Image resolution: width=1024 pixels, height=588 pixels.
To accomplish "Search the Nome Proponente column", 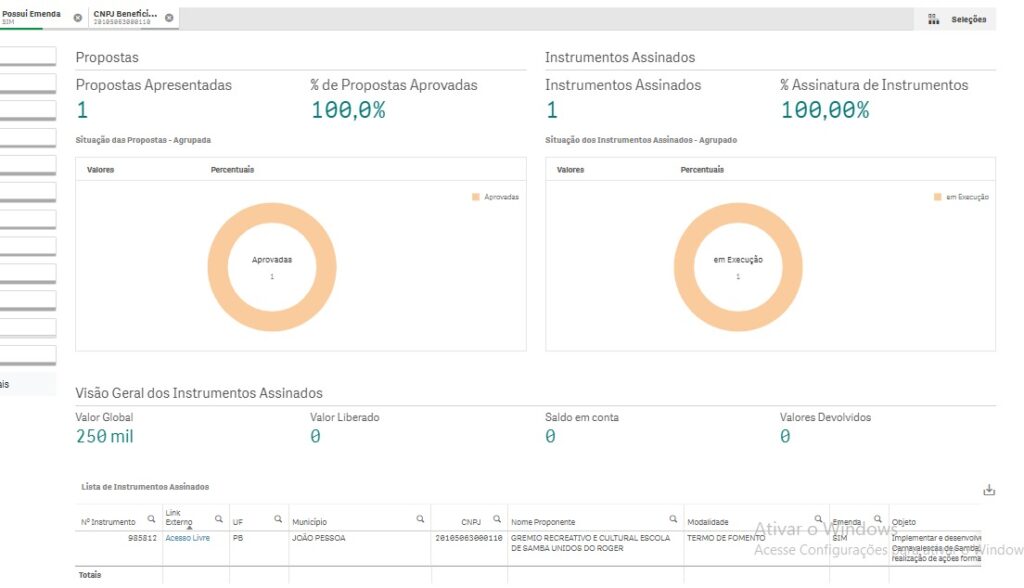I will click(x=674, y=519).
